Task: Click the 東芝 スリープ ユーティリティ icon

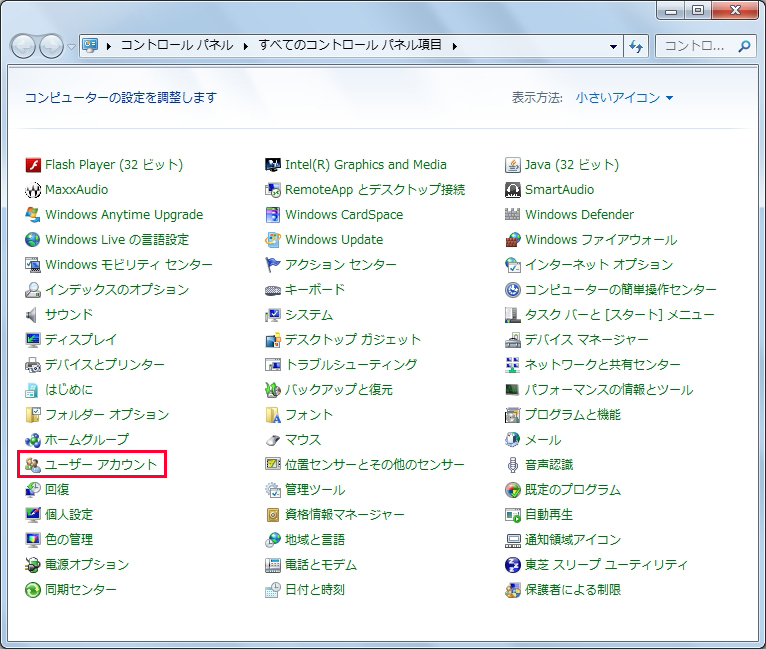Action: (x=512, y=565)
